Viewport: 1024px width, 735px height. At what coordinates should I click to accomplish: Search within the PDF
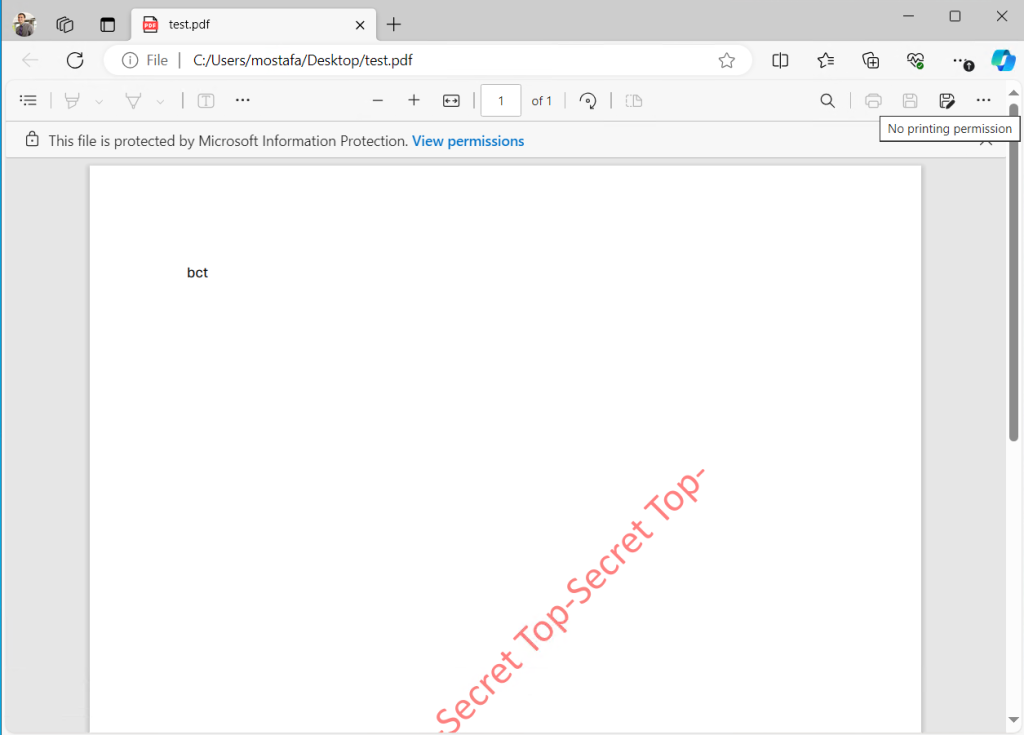click(827, 101)
